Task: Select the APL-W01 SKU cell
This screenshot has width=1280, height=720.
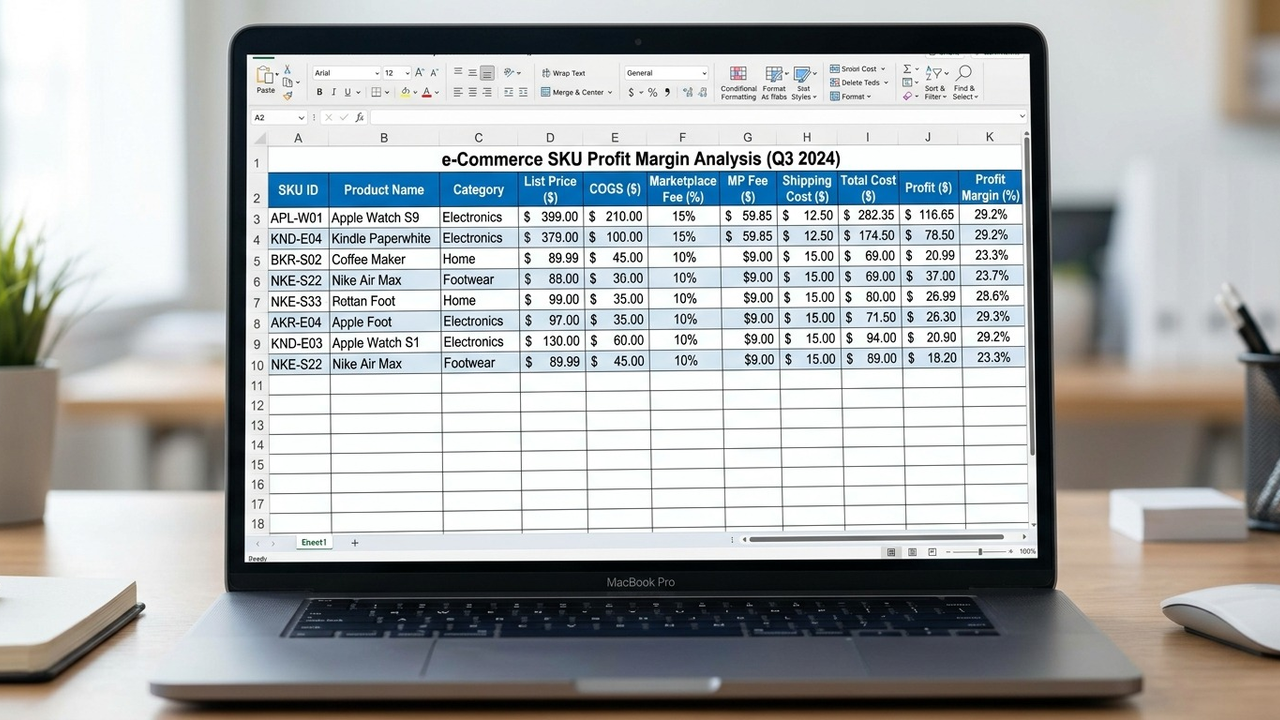Action: (298, 217)
